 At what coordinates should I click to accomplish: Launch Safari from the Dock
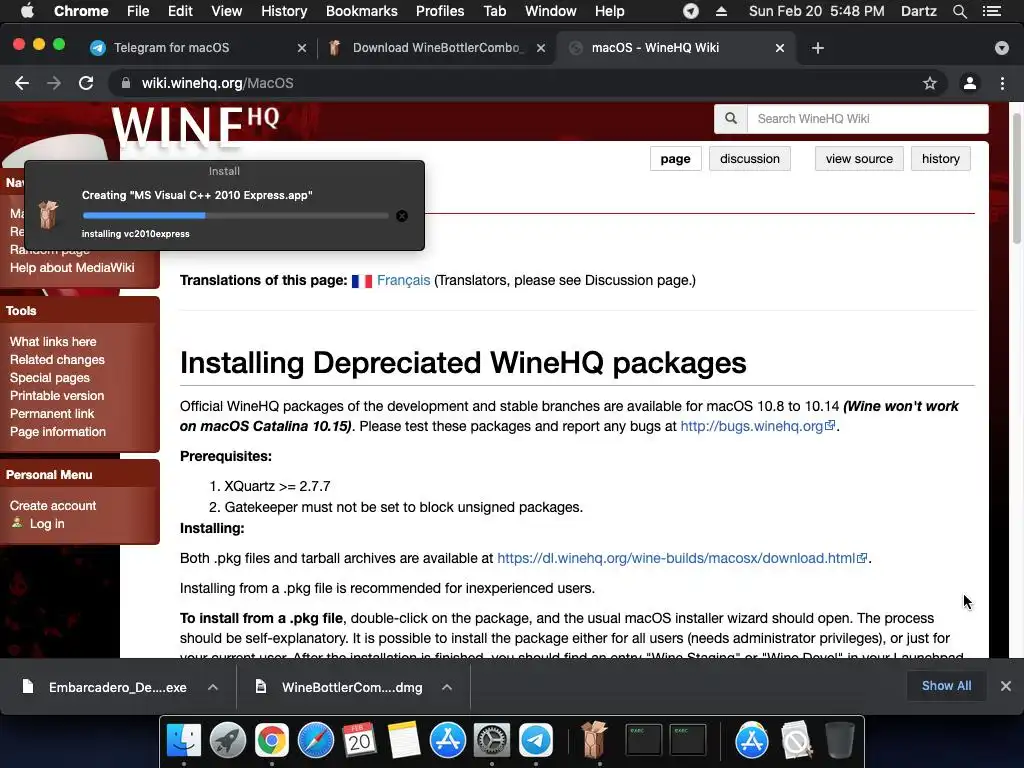pos(315,741)
